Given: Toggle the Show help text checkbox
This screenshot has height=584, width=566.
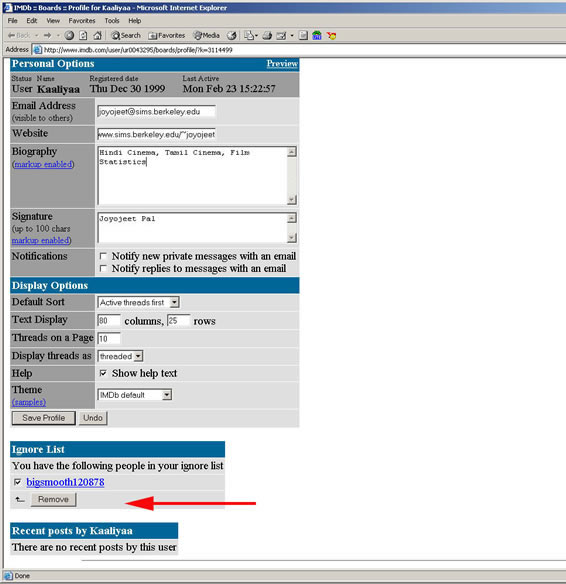Looking at the screenshot, I should coord(103,373).
